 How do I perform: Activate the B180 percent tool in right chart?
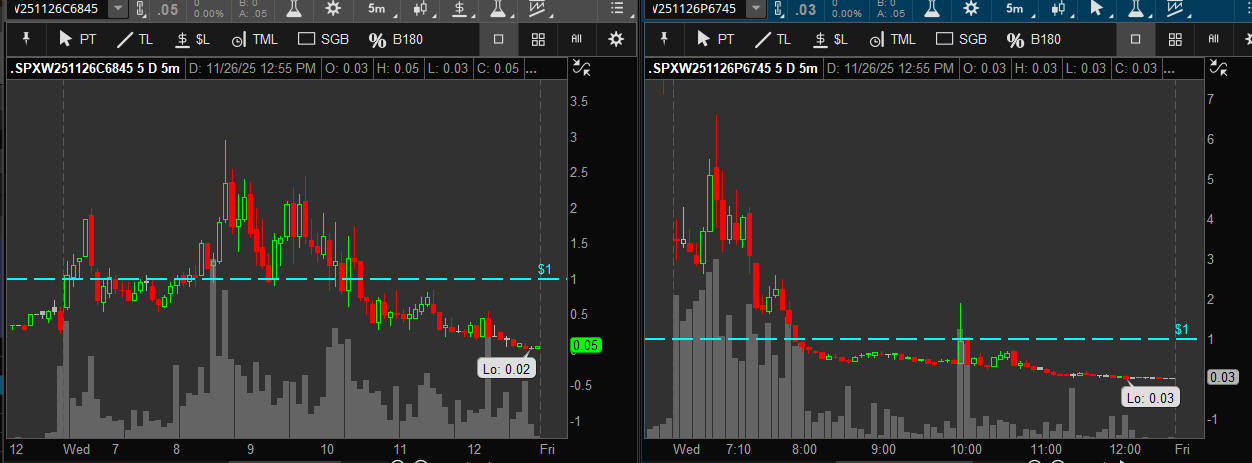1034,39
